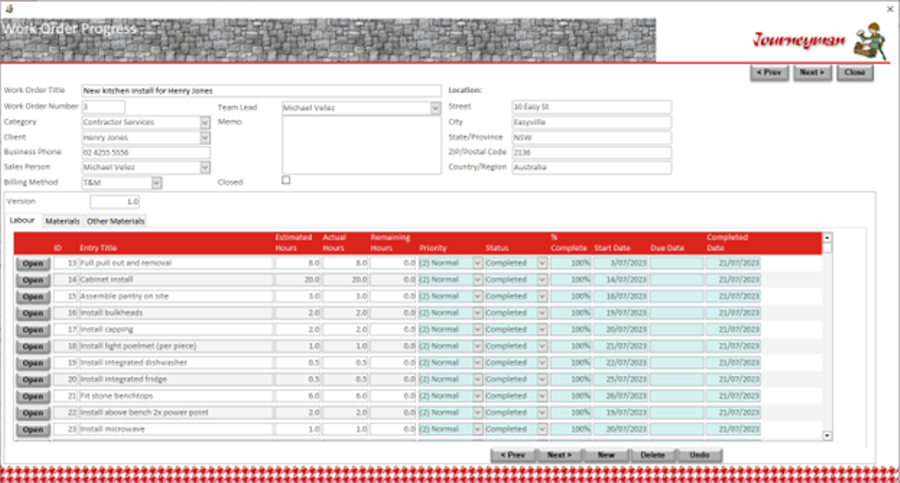The image size is (900, 483).
Task: Click the Version field
Action: click(115, 202)
